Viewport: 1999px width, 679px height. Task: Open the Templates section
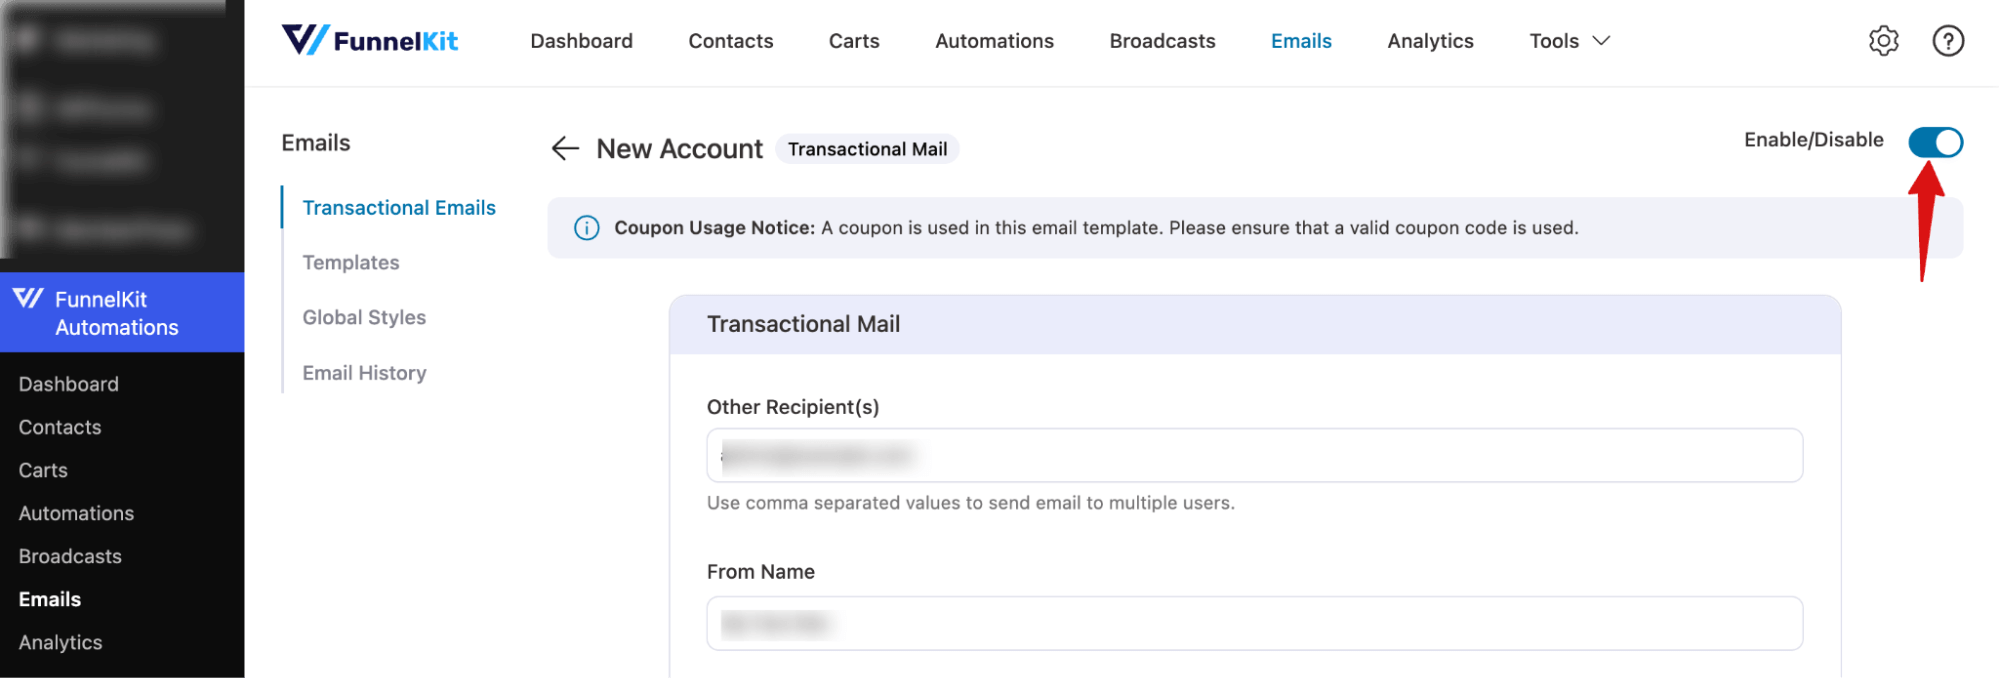click(x=351, y=263)
